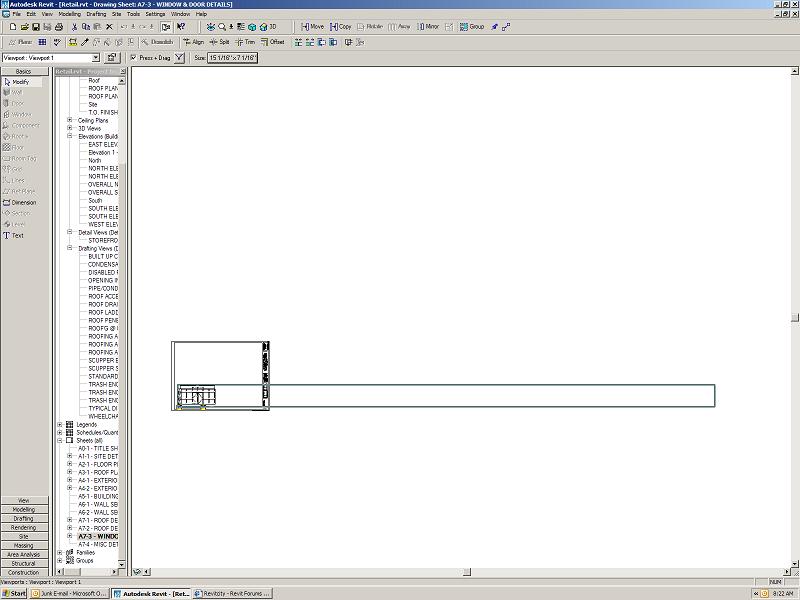
Task: Switch to default 3D view
Action: 267,26
